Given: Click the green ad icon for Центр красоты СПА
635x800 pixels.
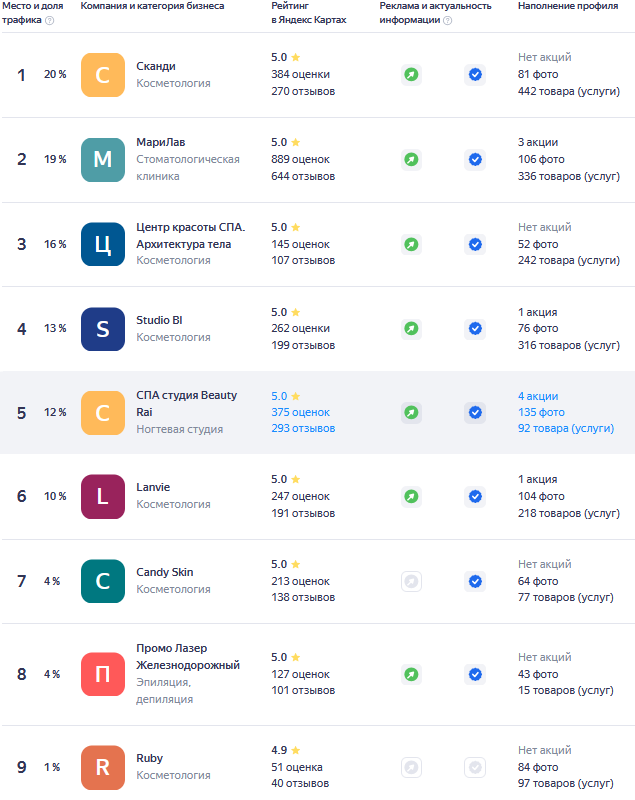Looking at the screenshot, I should pyautogui.click(x=411, y=244).
